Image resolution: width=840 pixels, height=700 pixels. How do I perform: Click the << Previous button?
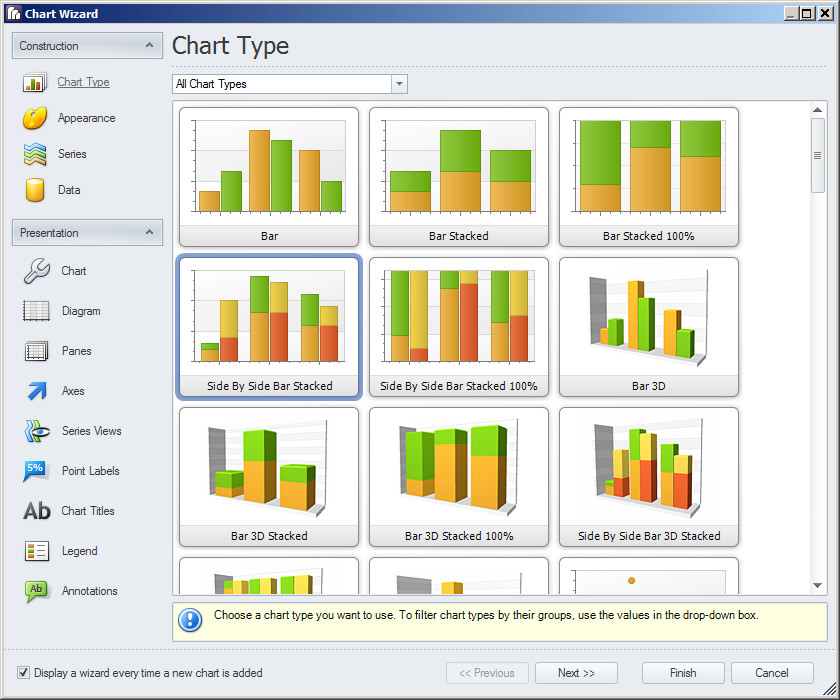point(487,673)
